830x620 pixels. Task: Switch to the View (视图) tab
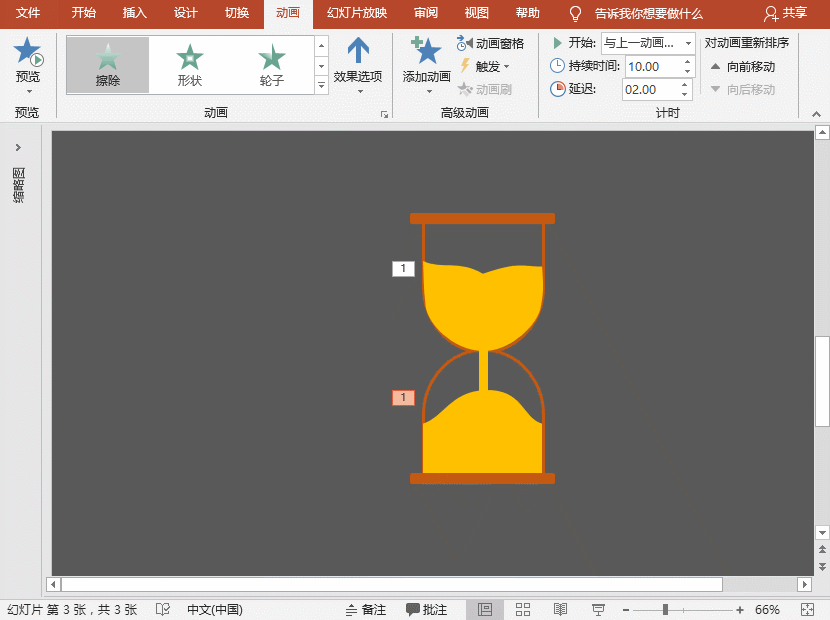476,13
